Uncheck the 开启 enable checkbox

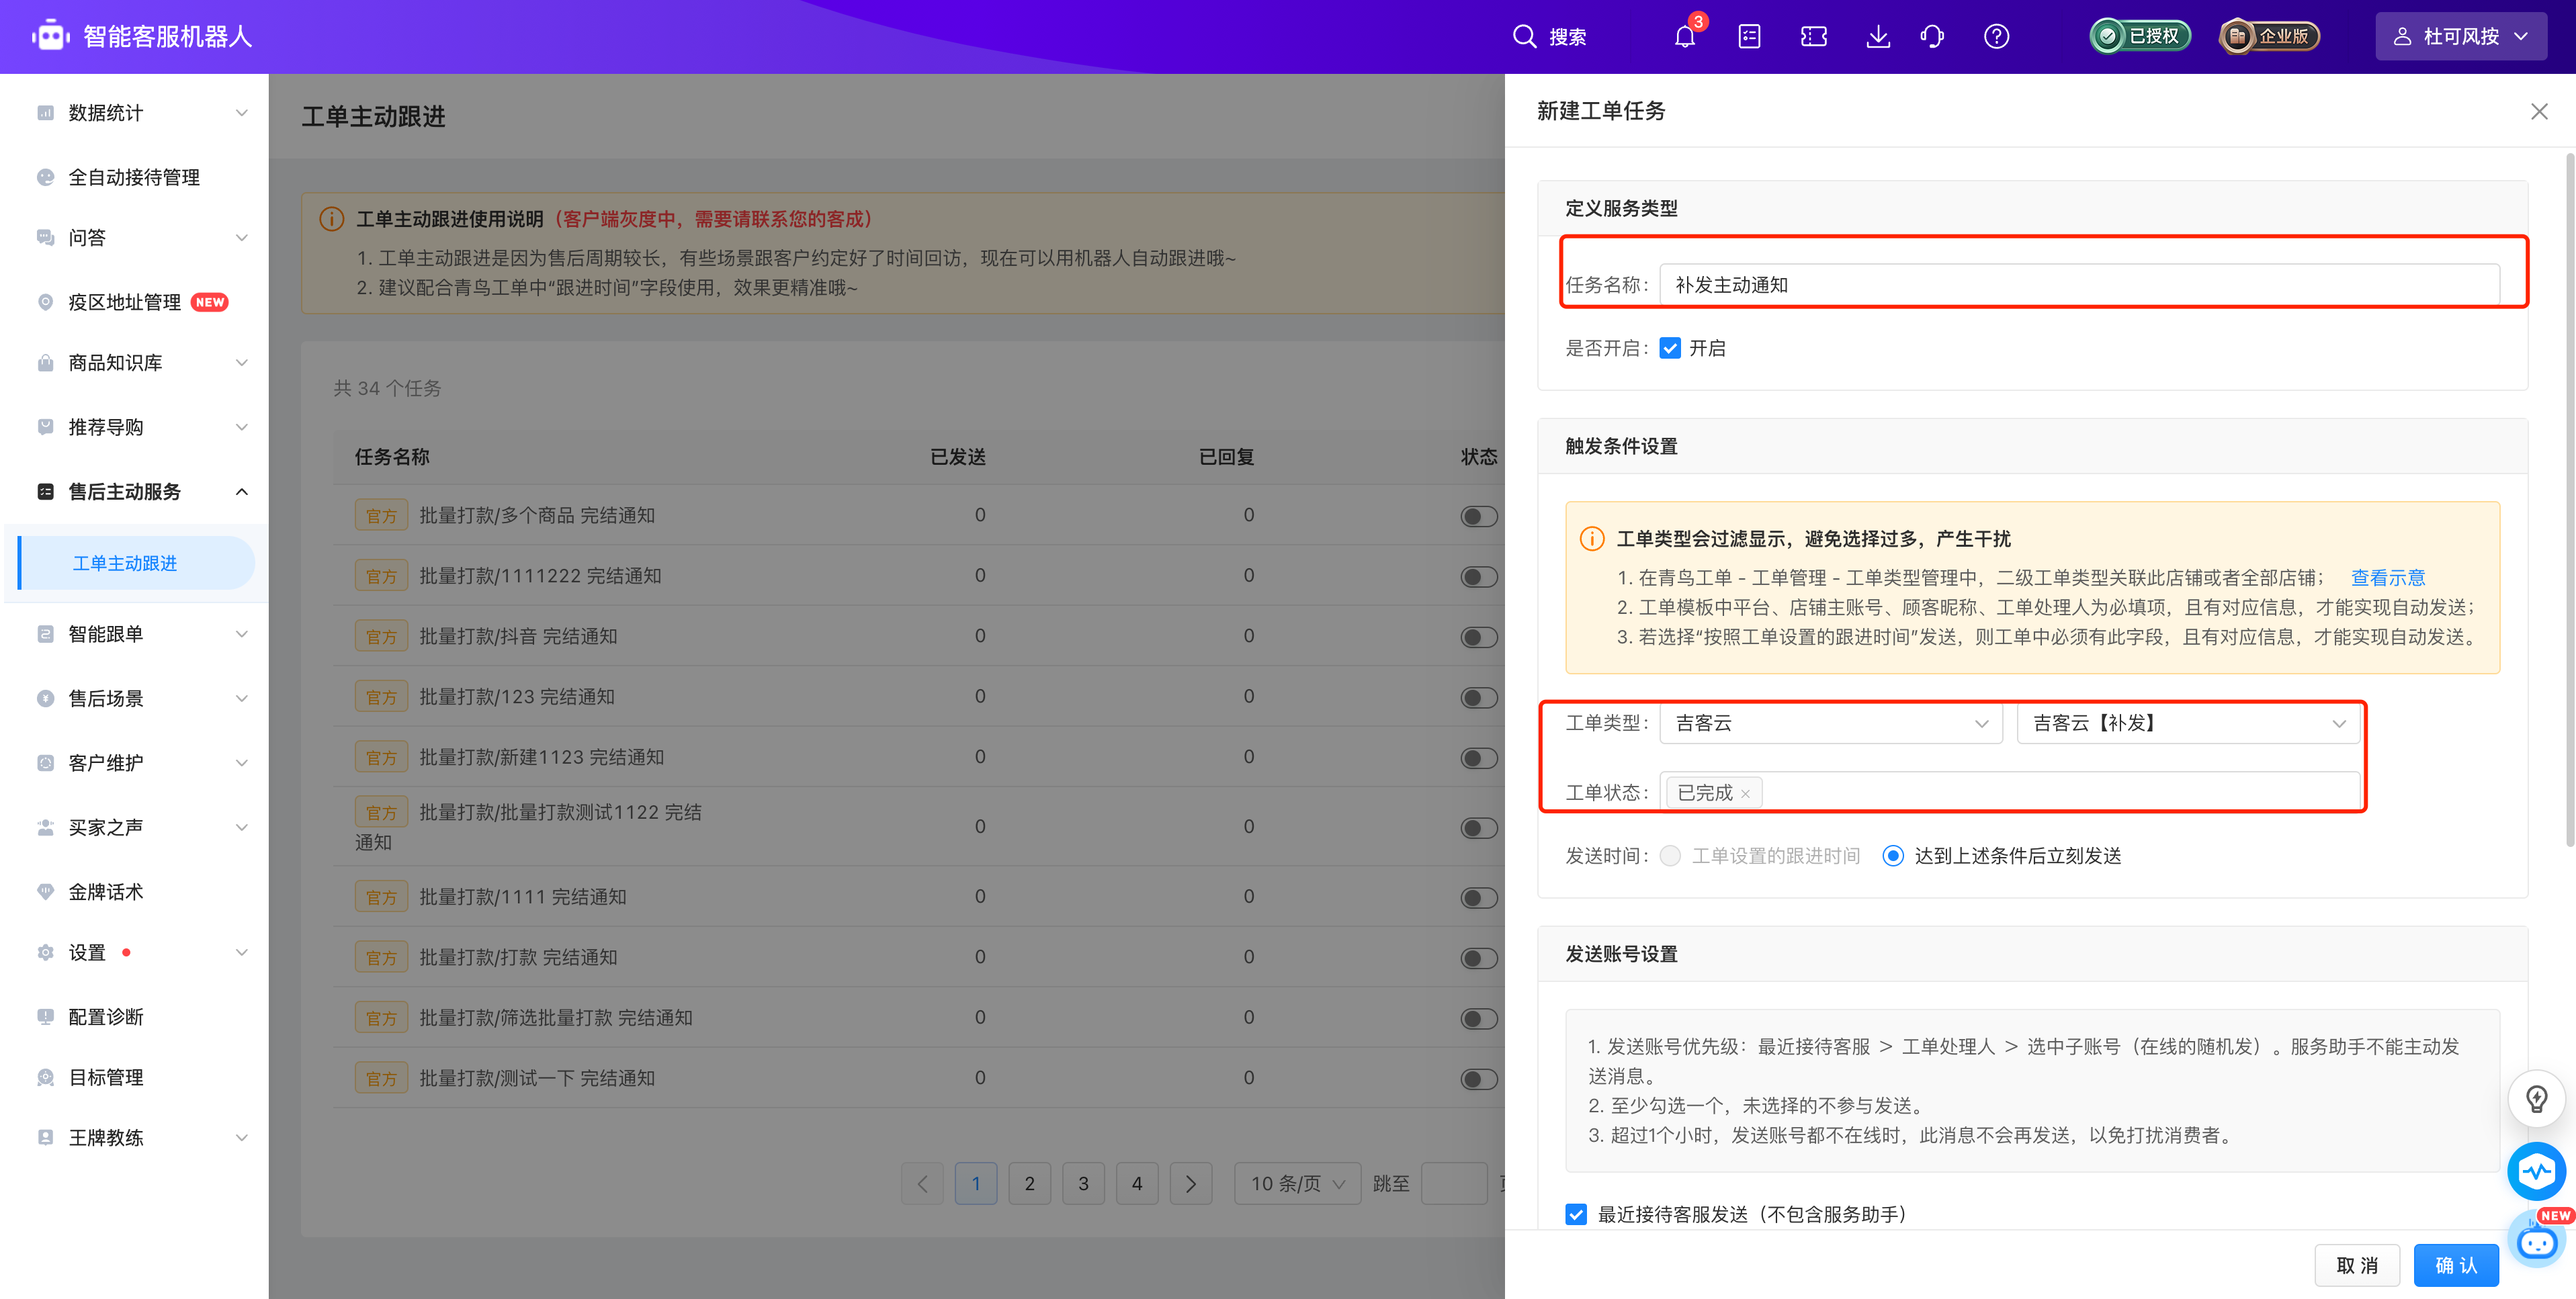1670,348
